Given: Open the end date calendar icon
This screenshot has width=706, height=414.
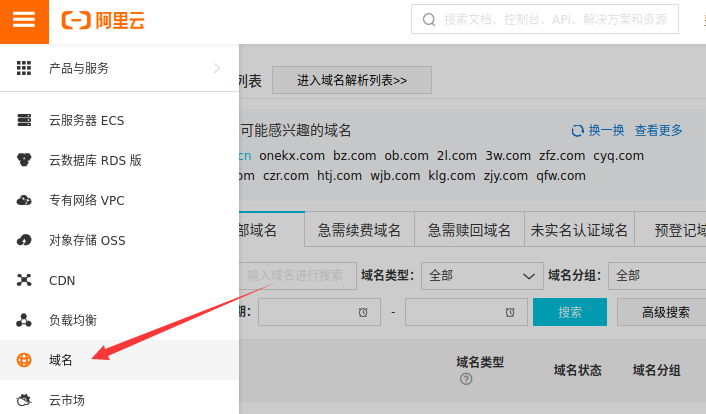Looking at the screenshot, I should point(510,312).
